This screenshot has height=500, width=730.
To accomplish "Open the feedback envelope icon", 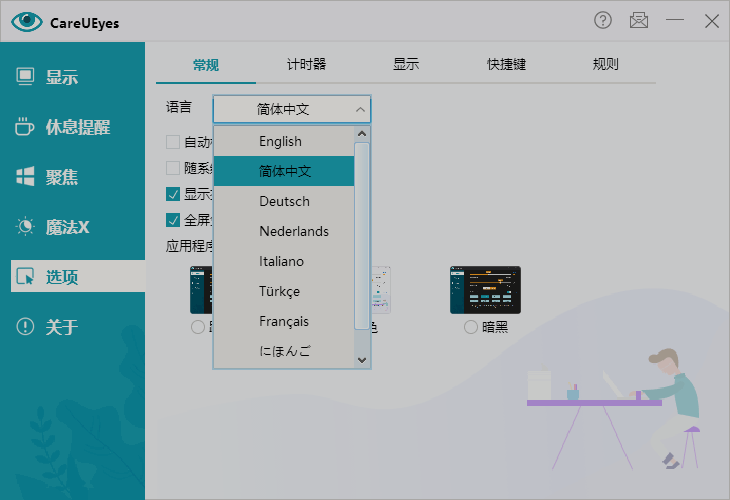I will tap(639, 20).
